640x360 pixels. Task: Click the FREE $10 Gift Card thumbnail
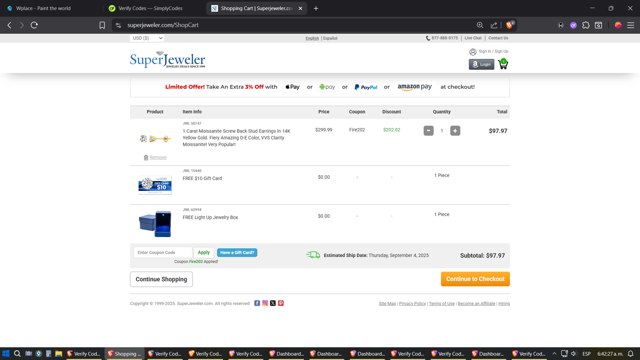tap(155, 185)
